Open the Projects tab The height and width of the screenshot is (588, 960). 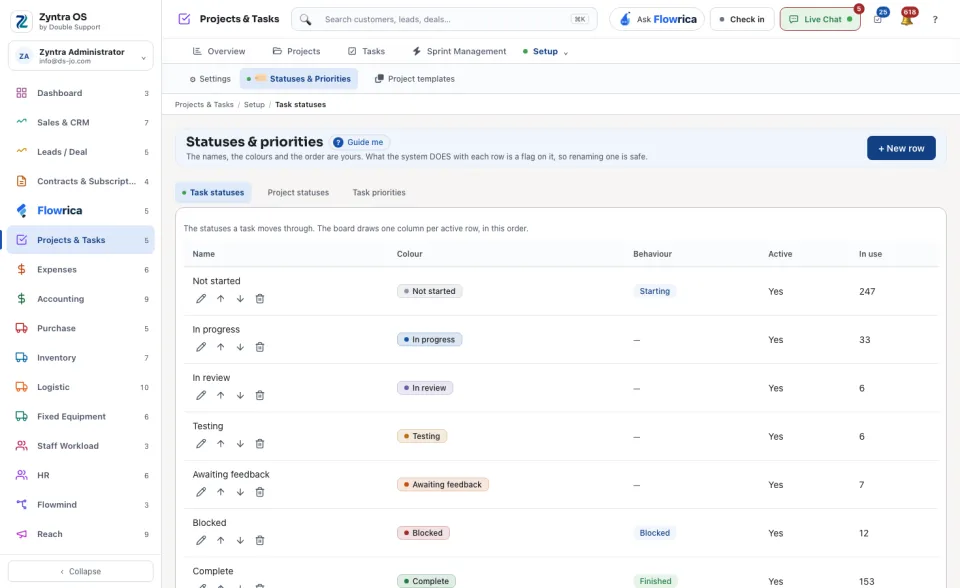pos(296,51)
